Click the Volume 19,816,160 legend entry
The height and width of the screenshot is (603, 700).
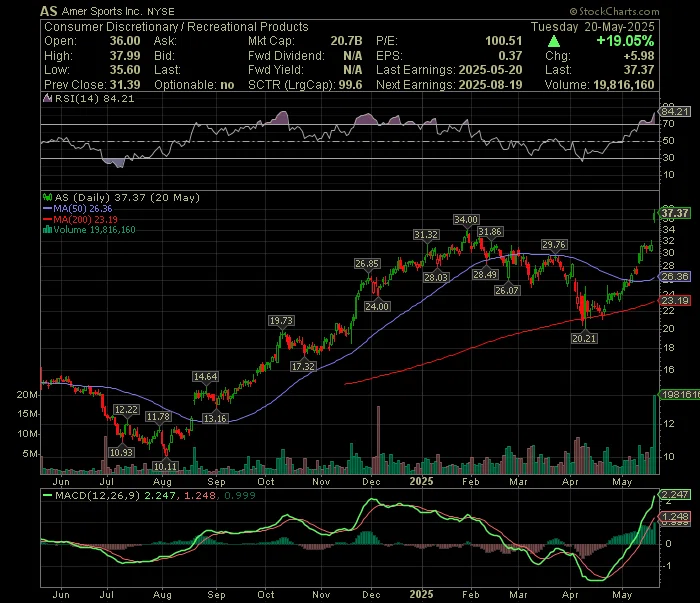click(94, 230)
